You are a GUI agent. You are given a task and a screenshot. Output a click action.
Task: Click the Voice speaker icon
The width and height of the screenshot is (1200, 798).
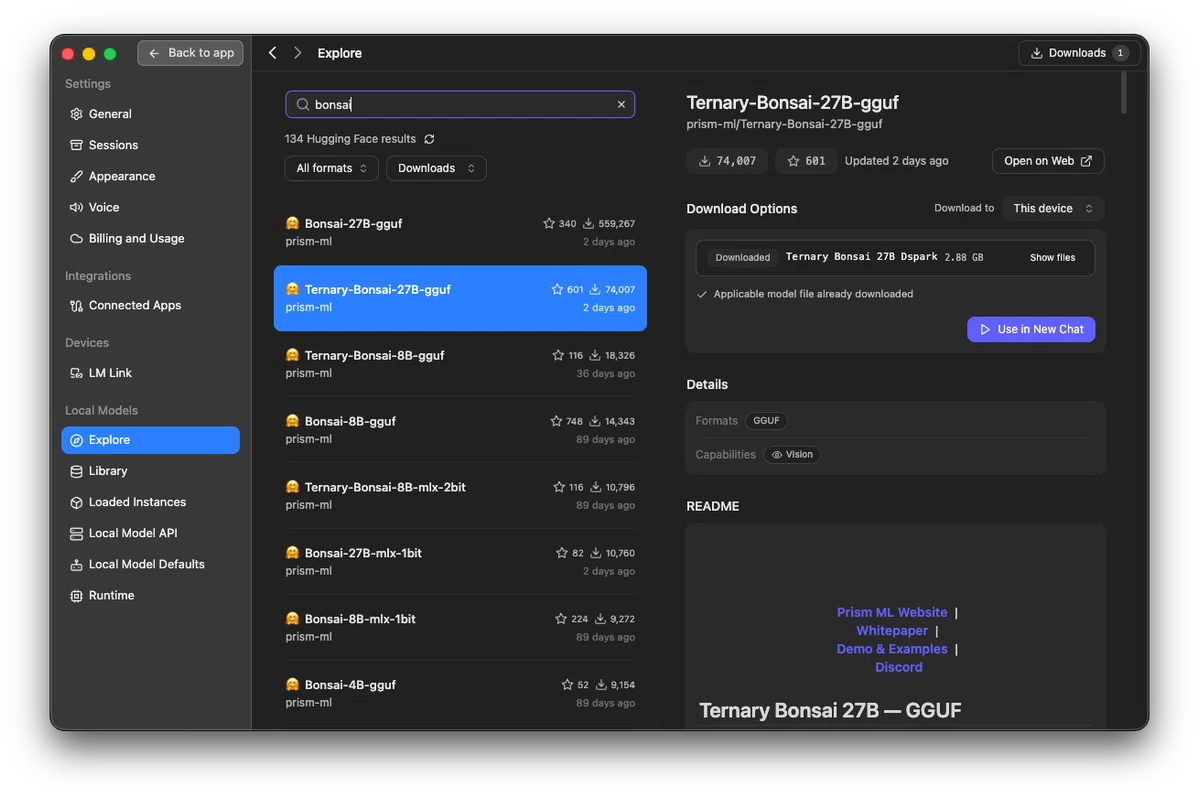click(x=76, y=207)
